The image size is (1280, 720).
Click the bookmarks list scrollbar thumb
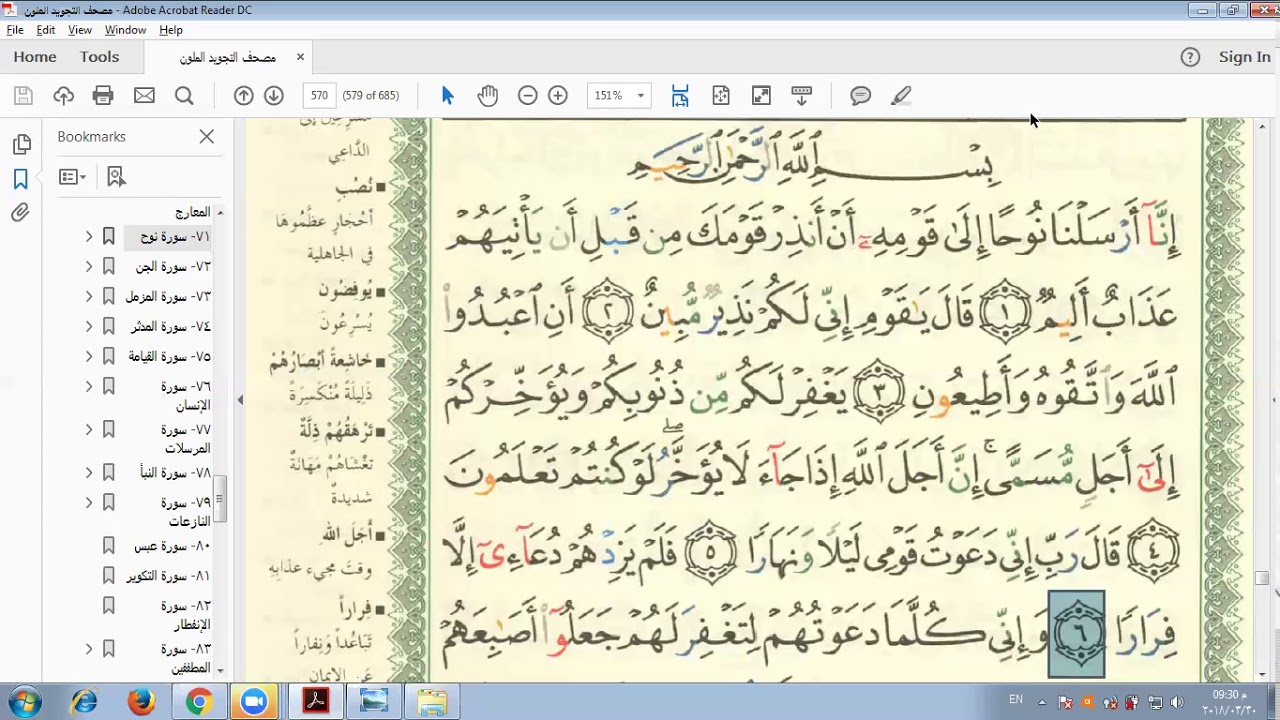(x=220, y=497)
